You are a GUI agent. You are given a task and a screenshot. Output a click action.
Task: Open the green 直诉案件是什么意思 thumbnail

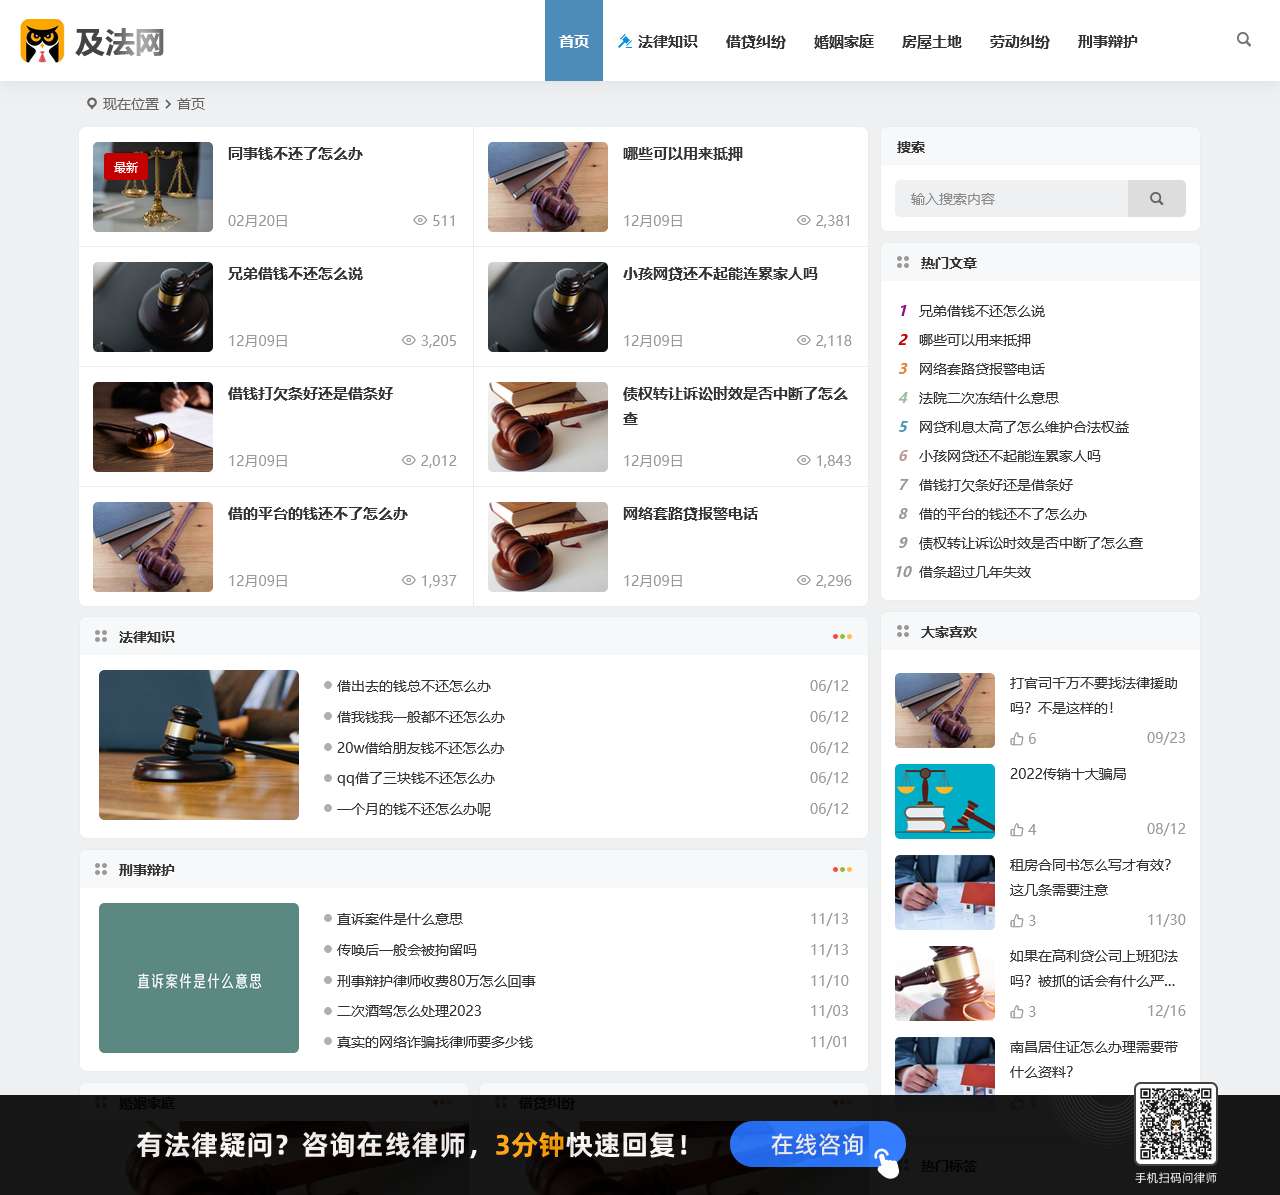199,978
